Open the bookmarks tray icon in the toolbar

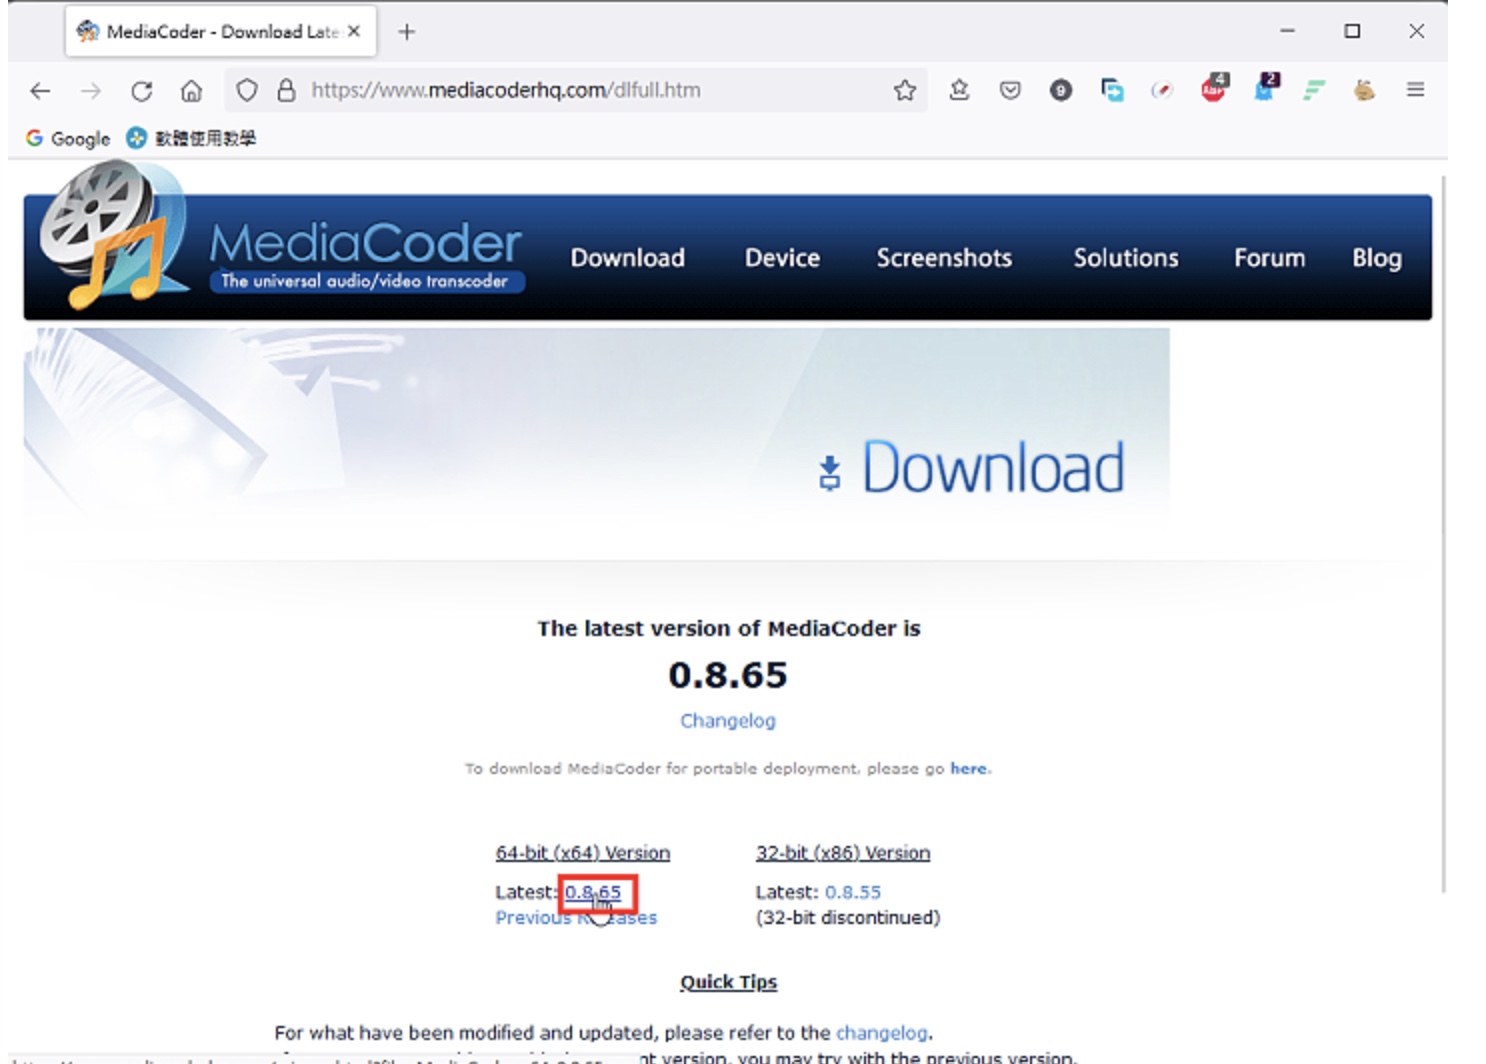[x=959, y=90]
